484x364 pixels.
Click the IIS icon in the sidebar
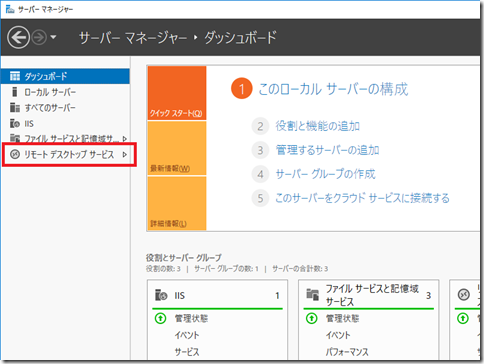15,123
